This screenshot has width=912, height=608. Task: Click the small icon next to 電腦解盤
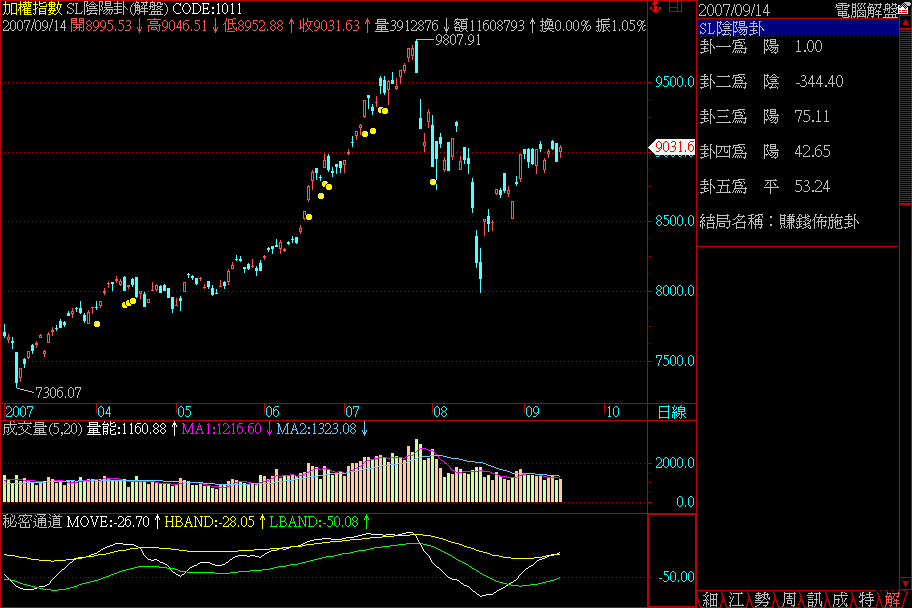pyautogui.click(x=903, y=10)
